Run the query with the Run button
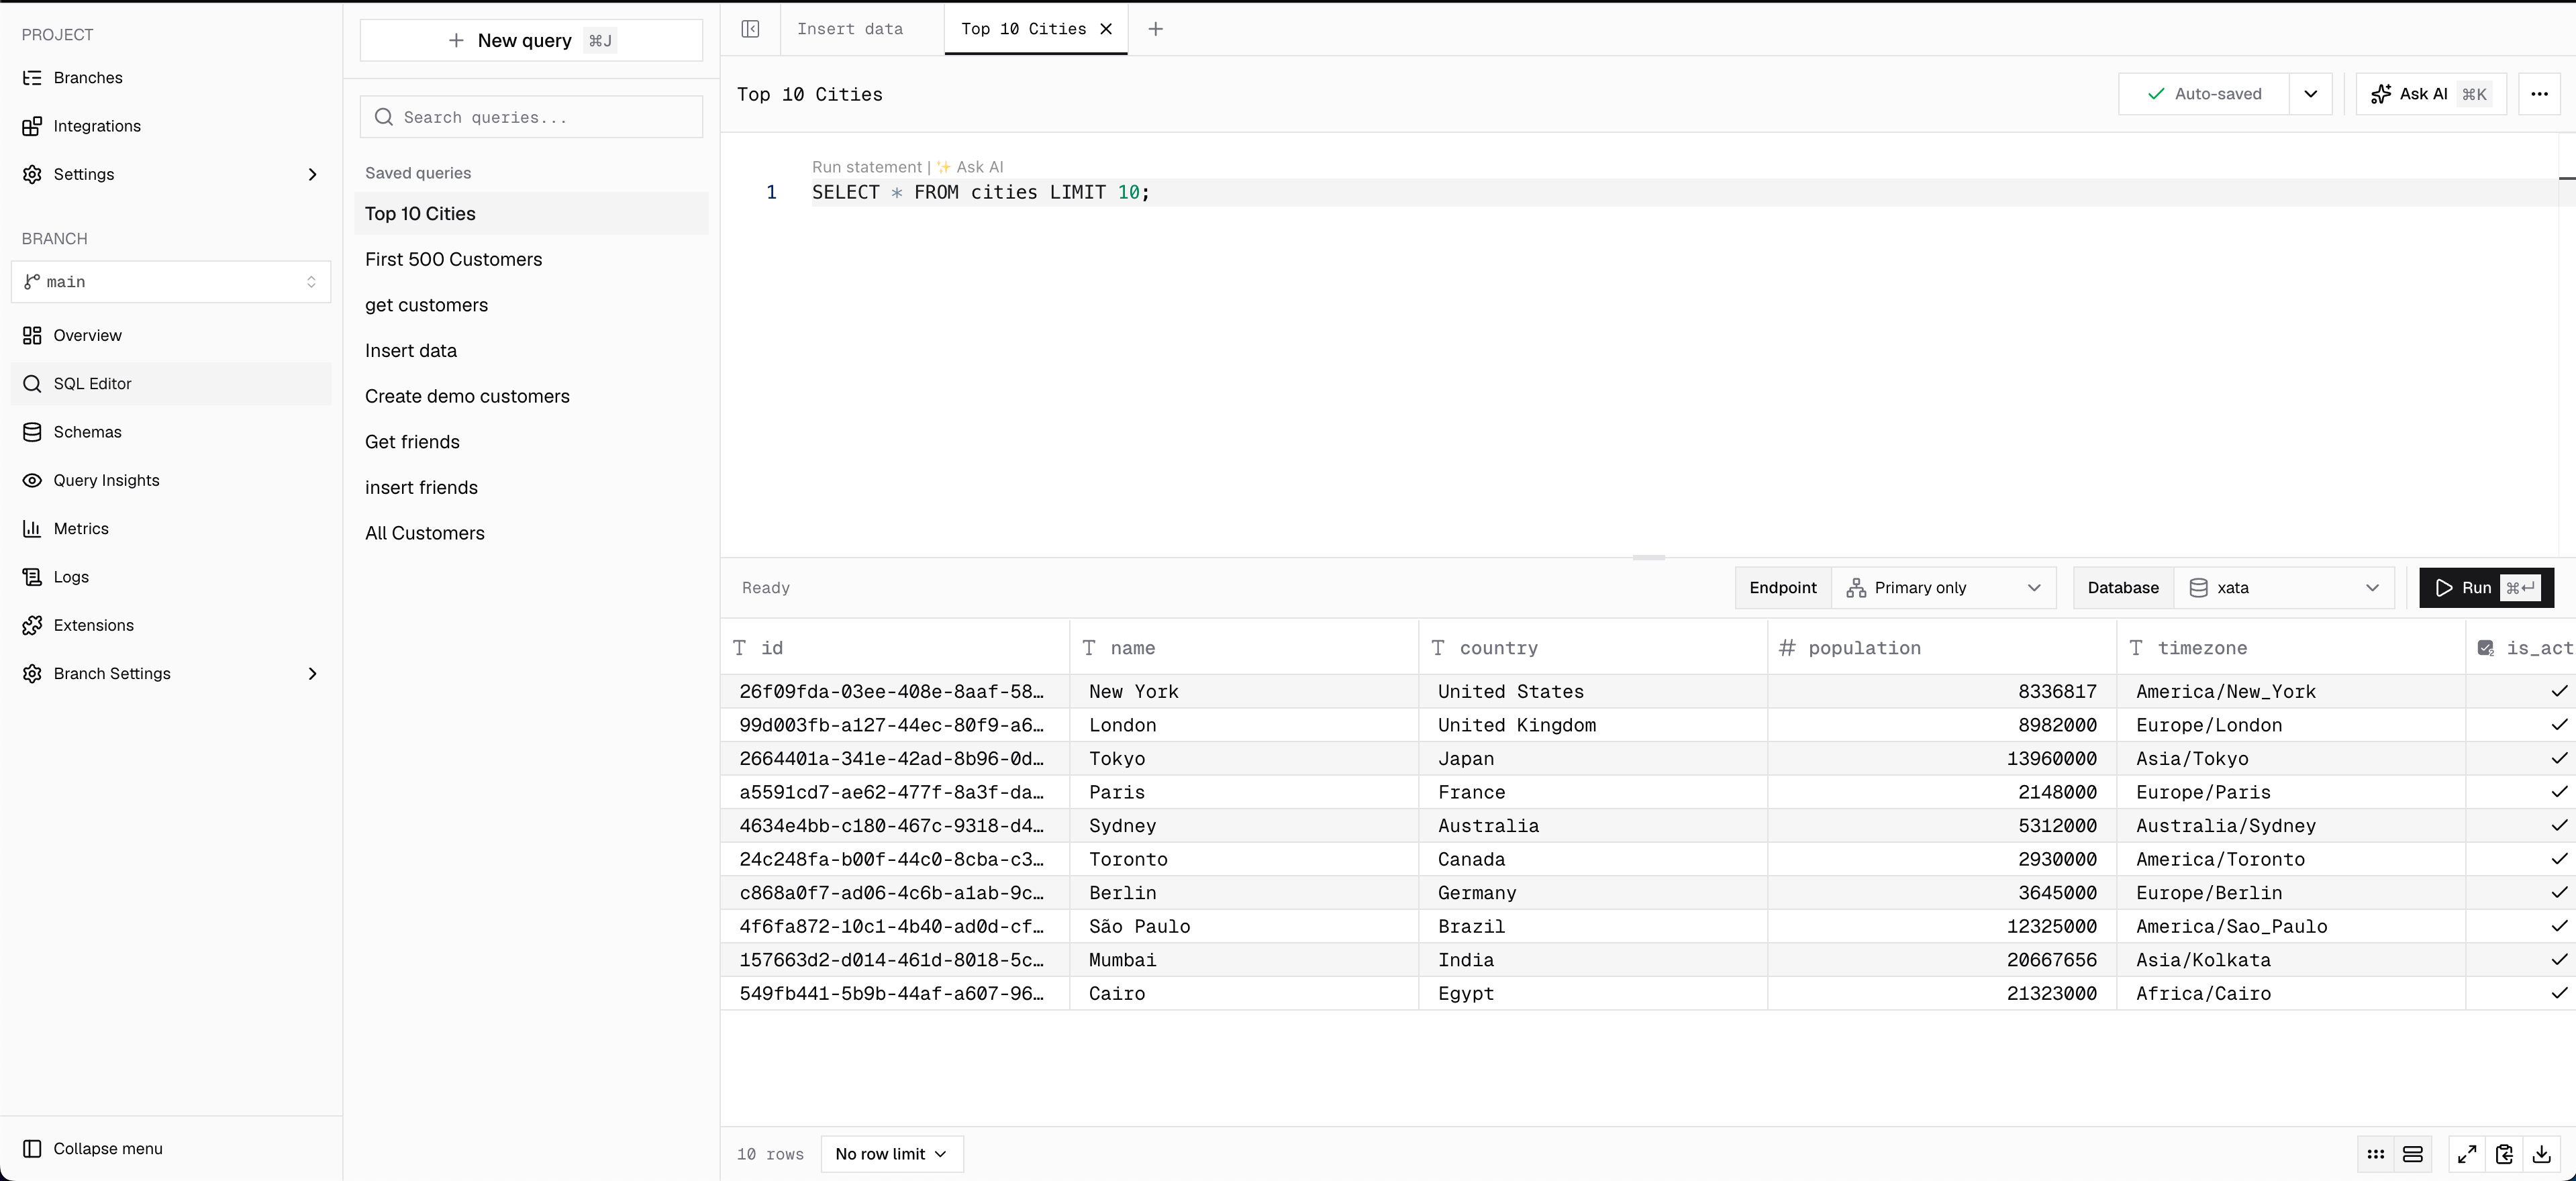 pyautogui.click(x=2486, y=588)
